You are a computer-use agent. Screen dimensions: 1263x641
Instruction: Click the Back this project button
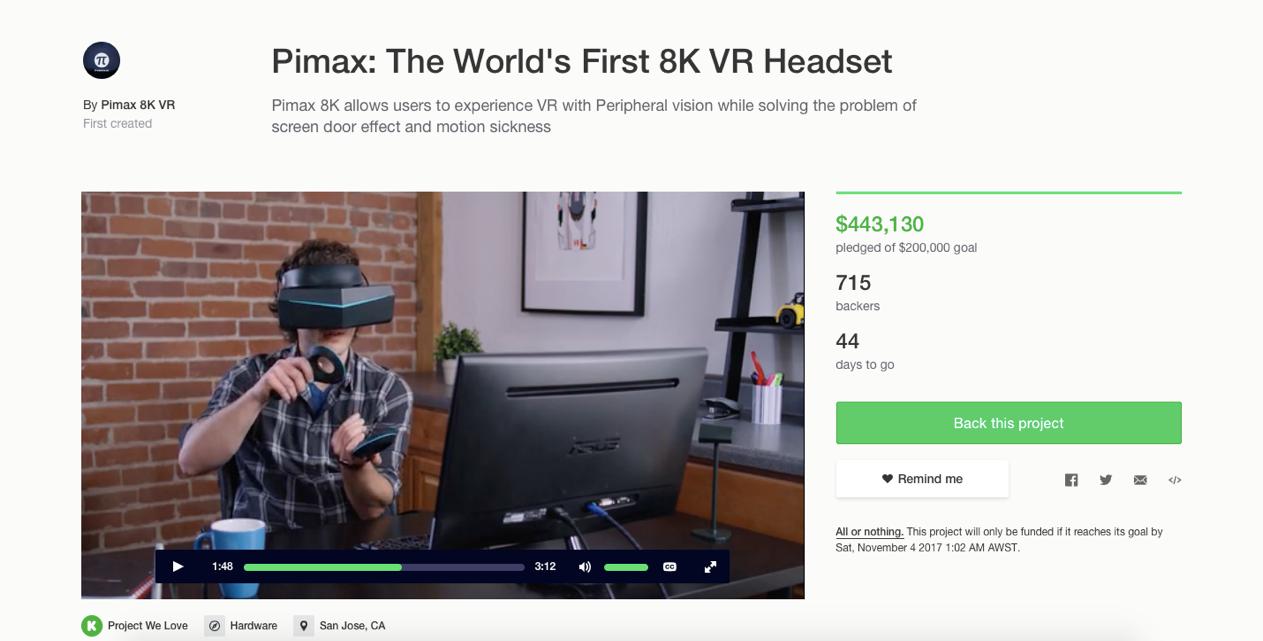[1008, 423]
